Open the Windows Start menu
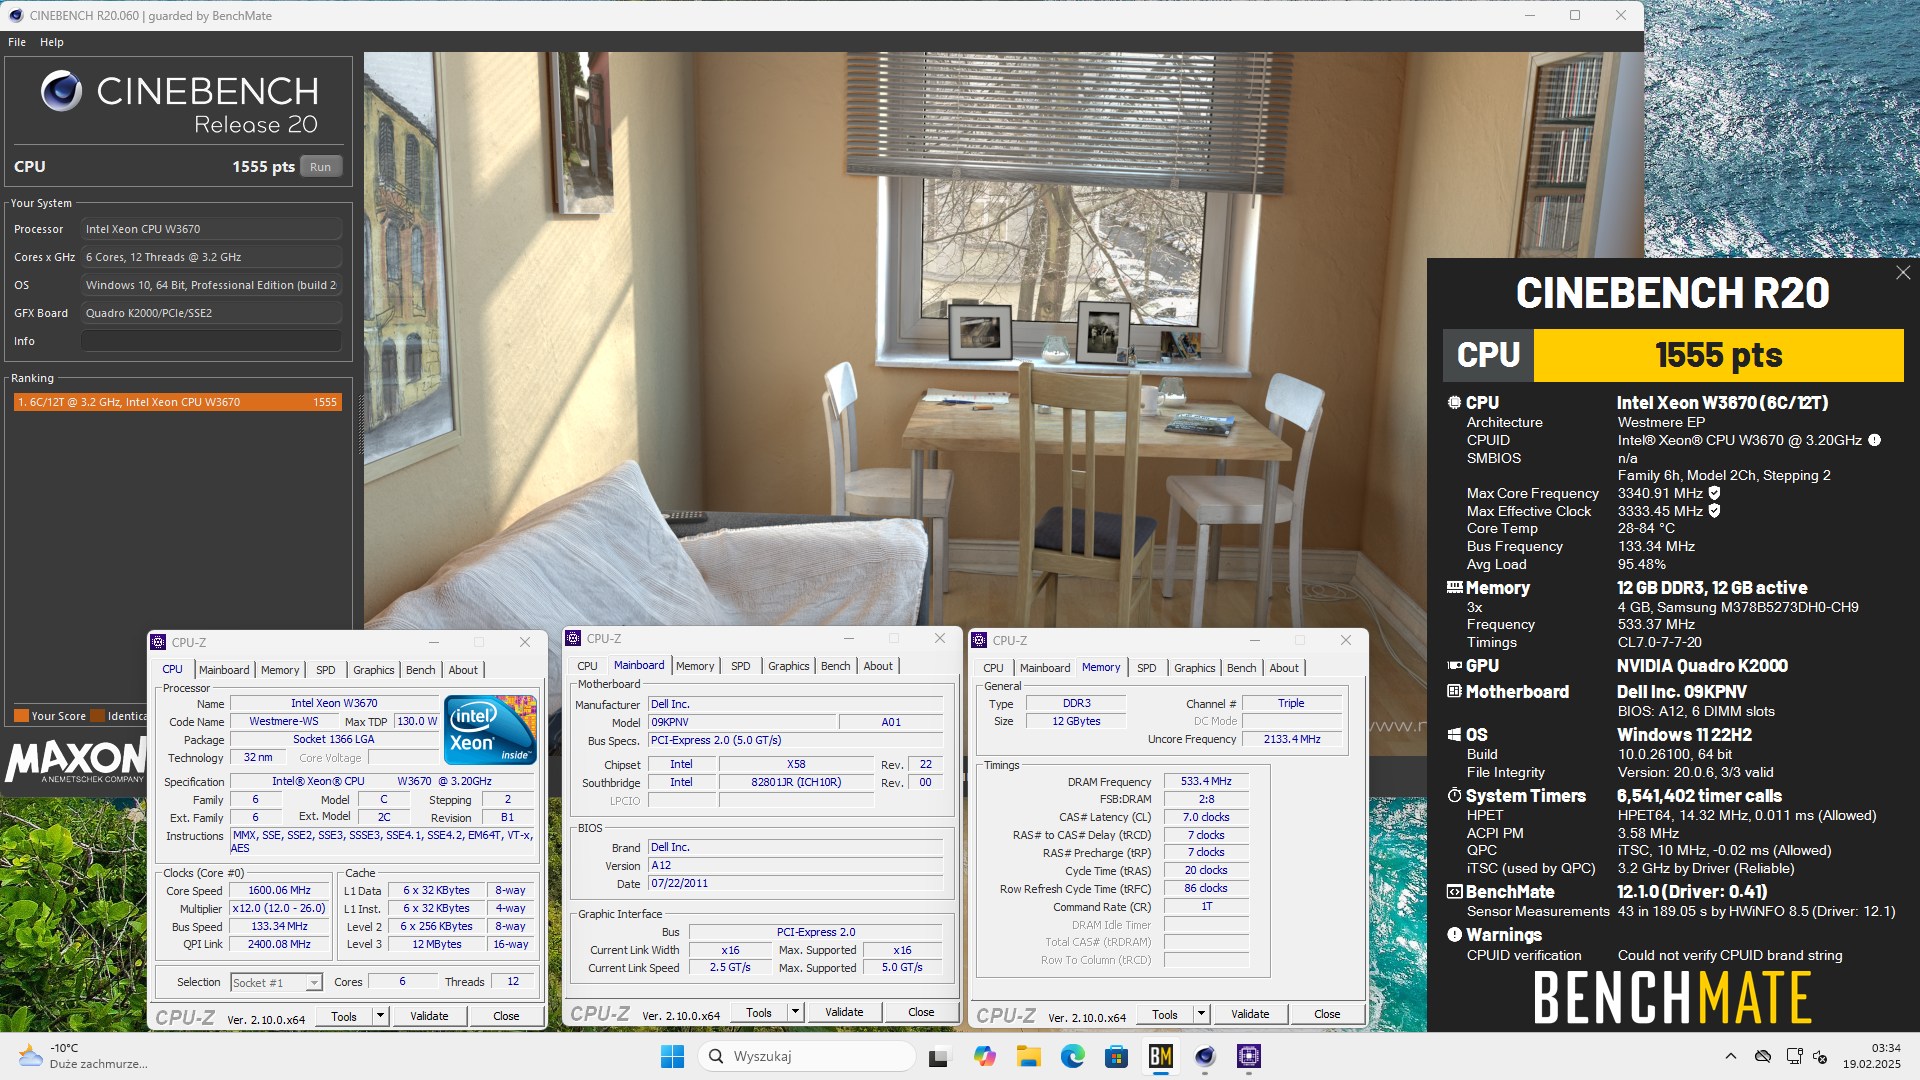Screen dimensions: 1920x1080 pos(672,1056)
